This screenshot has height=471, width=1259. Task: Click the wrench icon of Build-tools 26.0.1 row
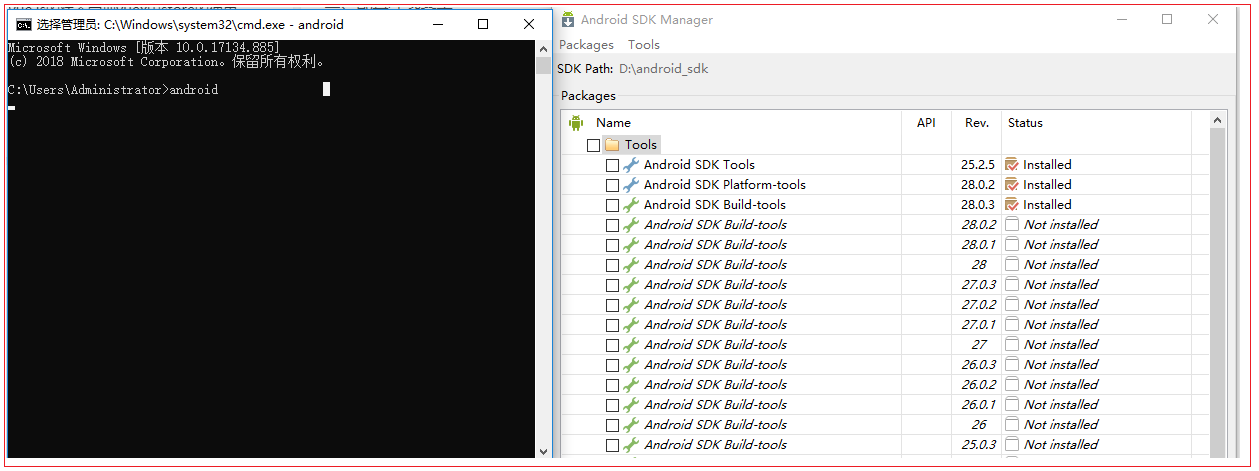point(631,405)
